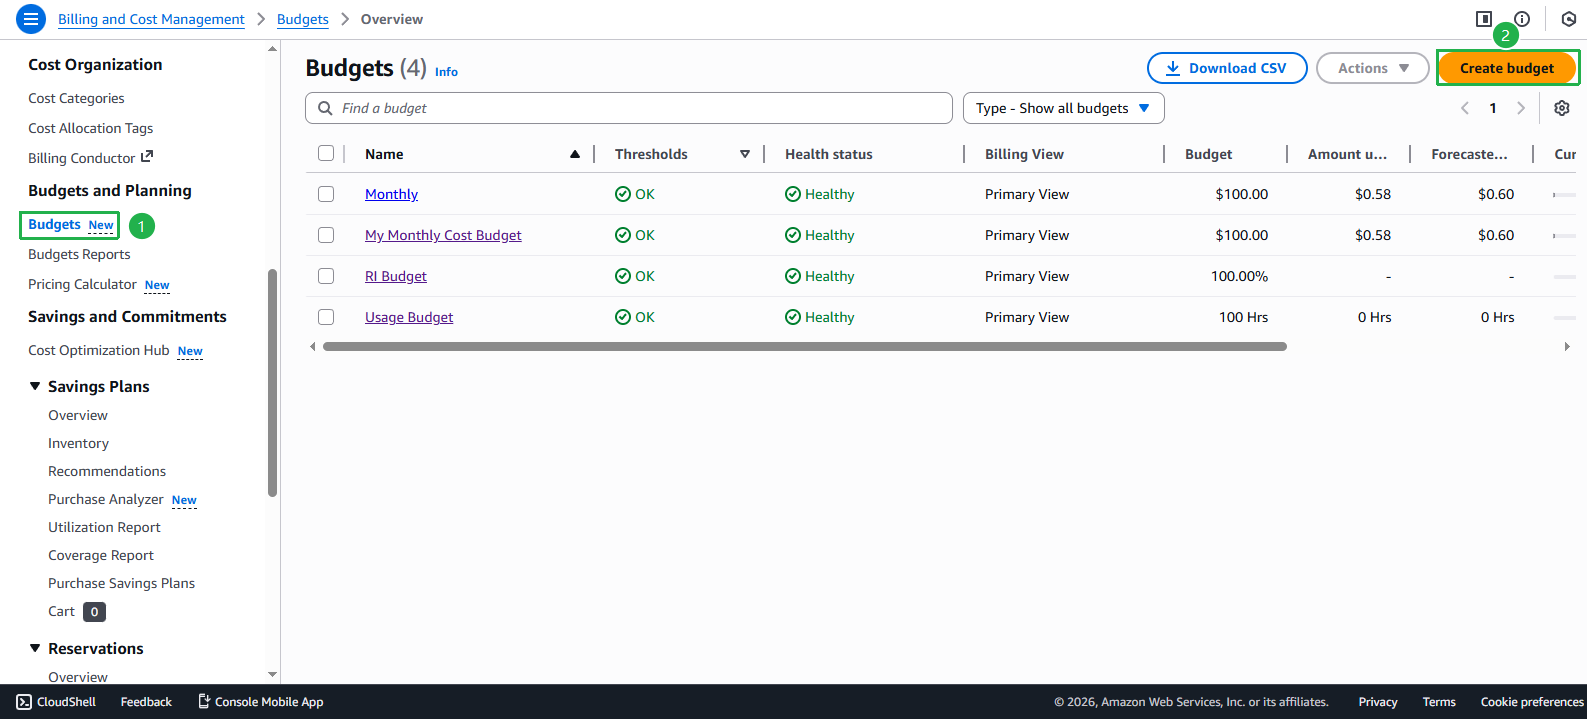Click the table preferences gear icon
1587x719 pixels.
[x=1561, y=108]
